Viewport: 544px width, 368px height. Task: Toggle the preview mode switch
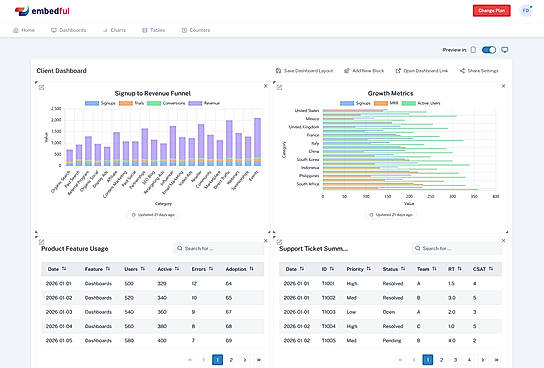[489, 50]
